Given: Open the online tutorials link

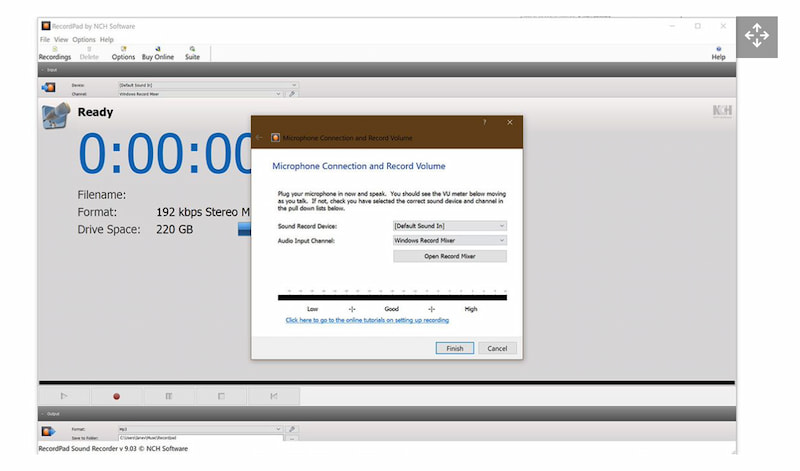Looking at the screenshot, I should pyautogui.click(x=367, y=320).
